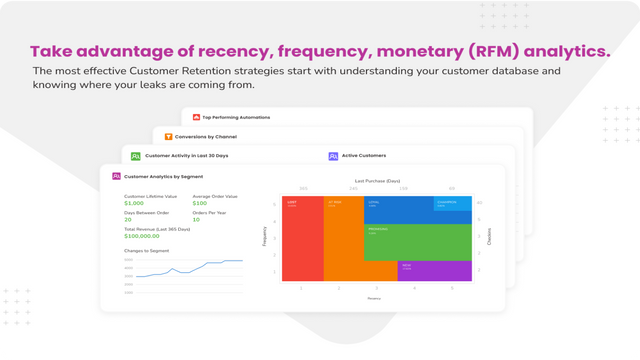Click the green Customer Activity icon
This screenshot has height=360, width=640.
click(136, 156)
